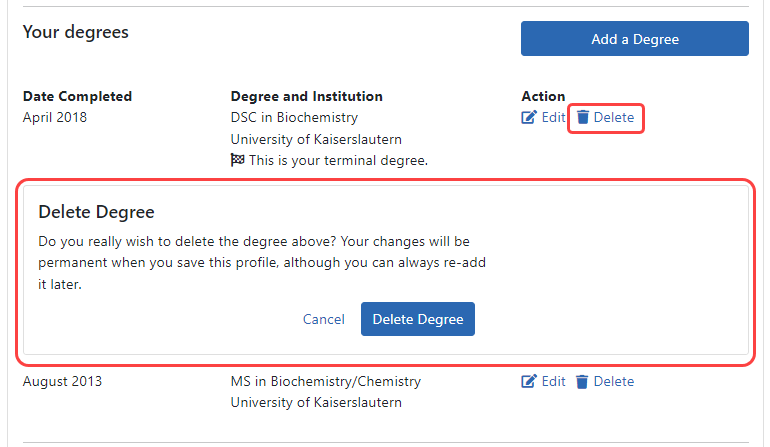Click the MS in Biochemistry/Chemistry degree text
Image resolution: width=770 pixels, height=447 pixels.
click(x=326, y=382)
